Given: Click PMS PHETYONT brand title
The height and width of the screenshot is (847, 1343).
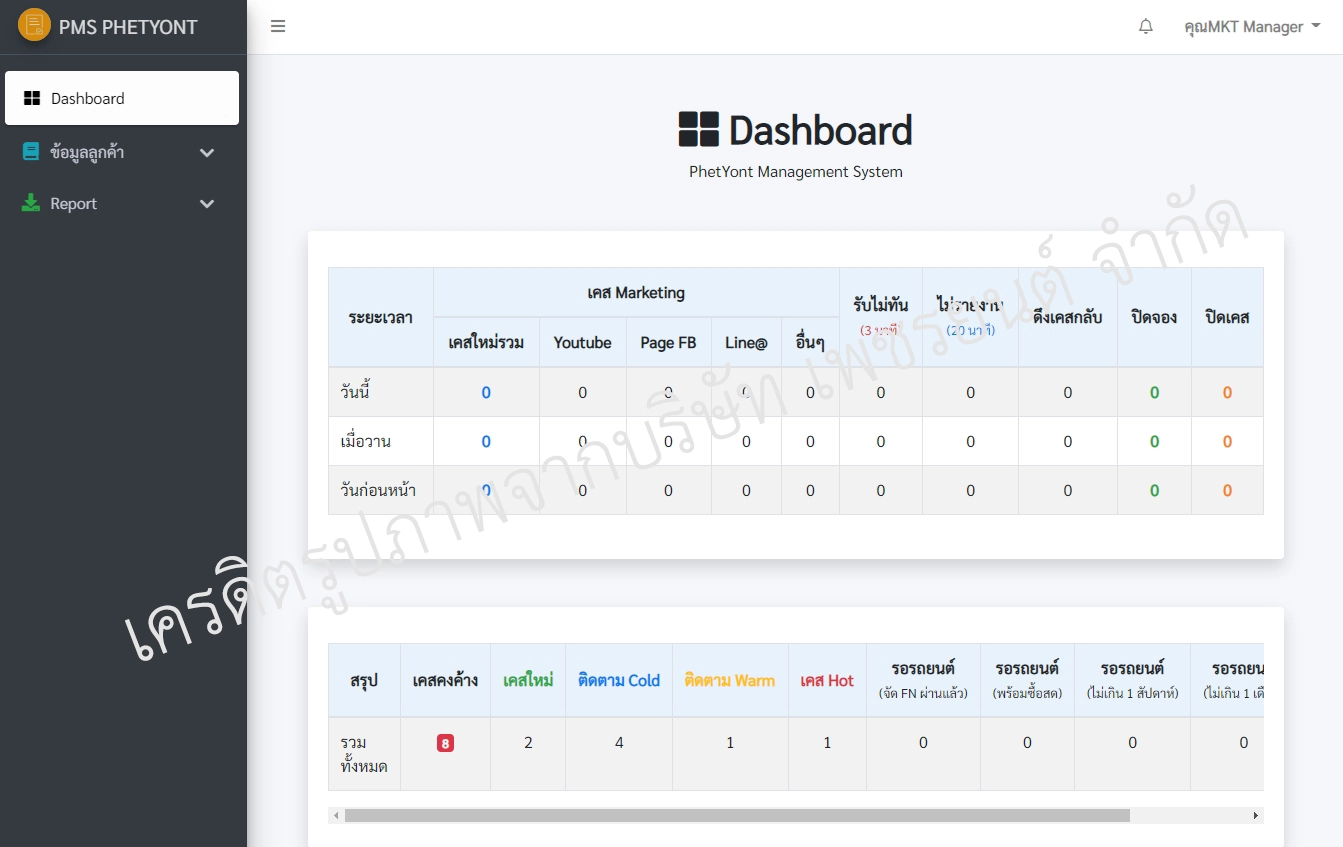Looking at the screenshot, I should tap(128, 27).
